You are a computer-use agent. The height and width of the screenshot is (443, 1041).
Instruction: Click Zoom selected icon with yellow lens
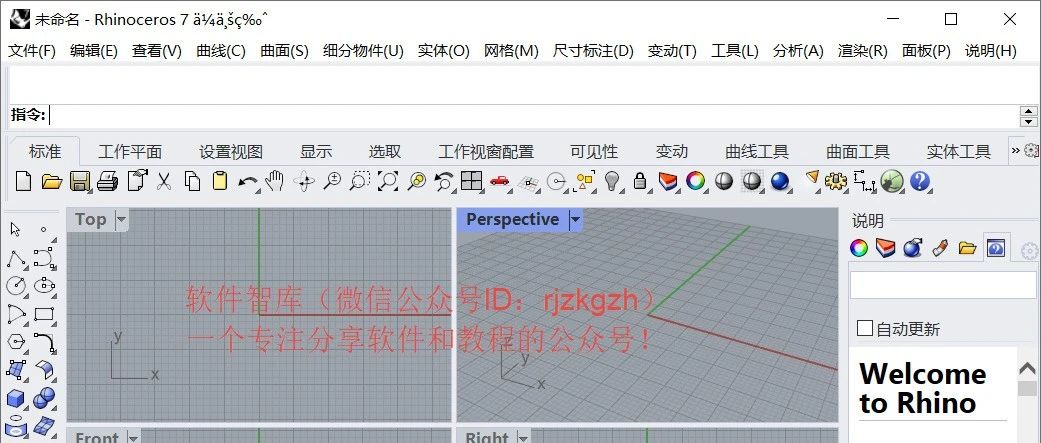click(416, 181)
